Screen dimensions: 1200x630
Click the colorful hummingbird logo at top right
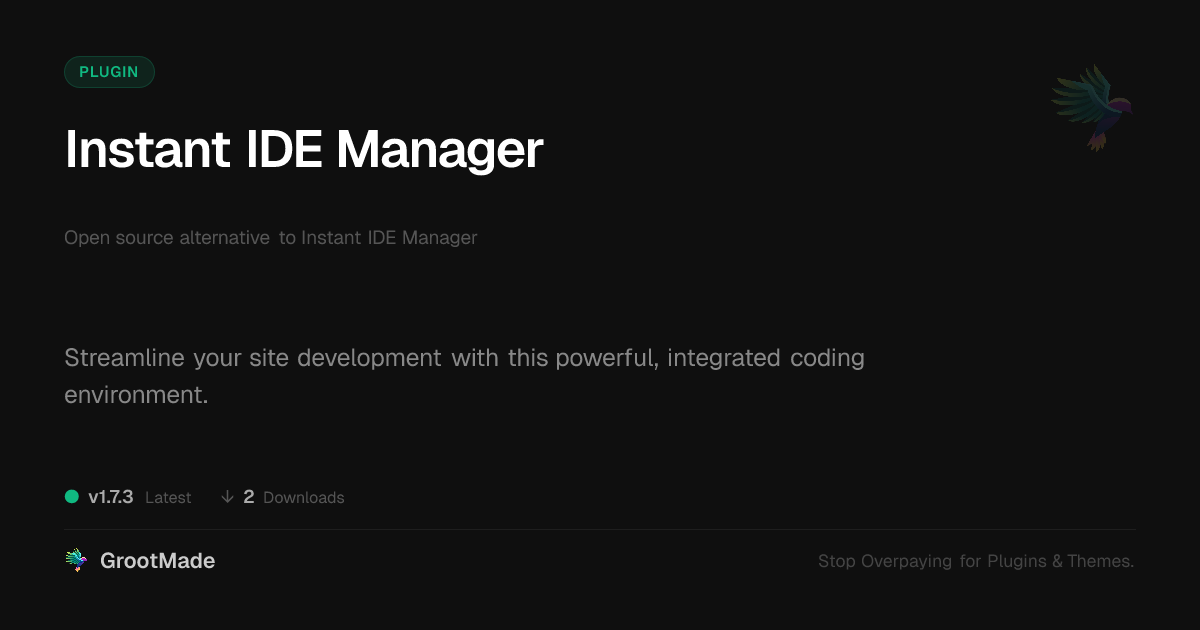(x=1092, y=106)
